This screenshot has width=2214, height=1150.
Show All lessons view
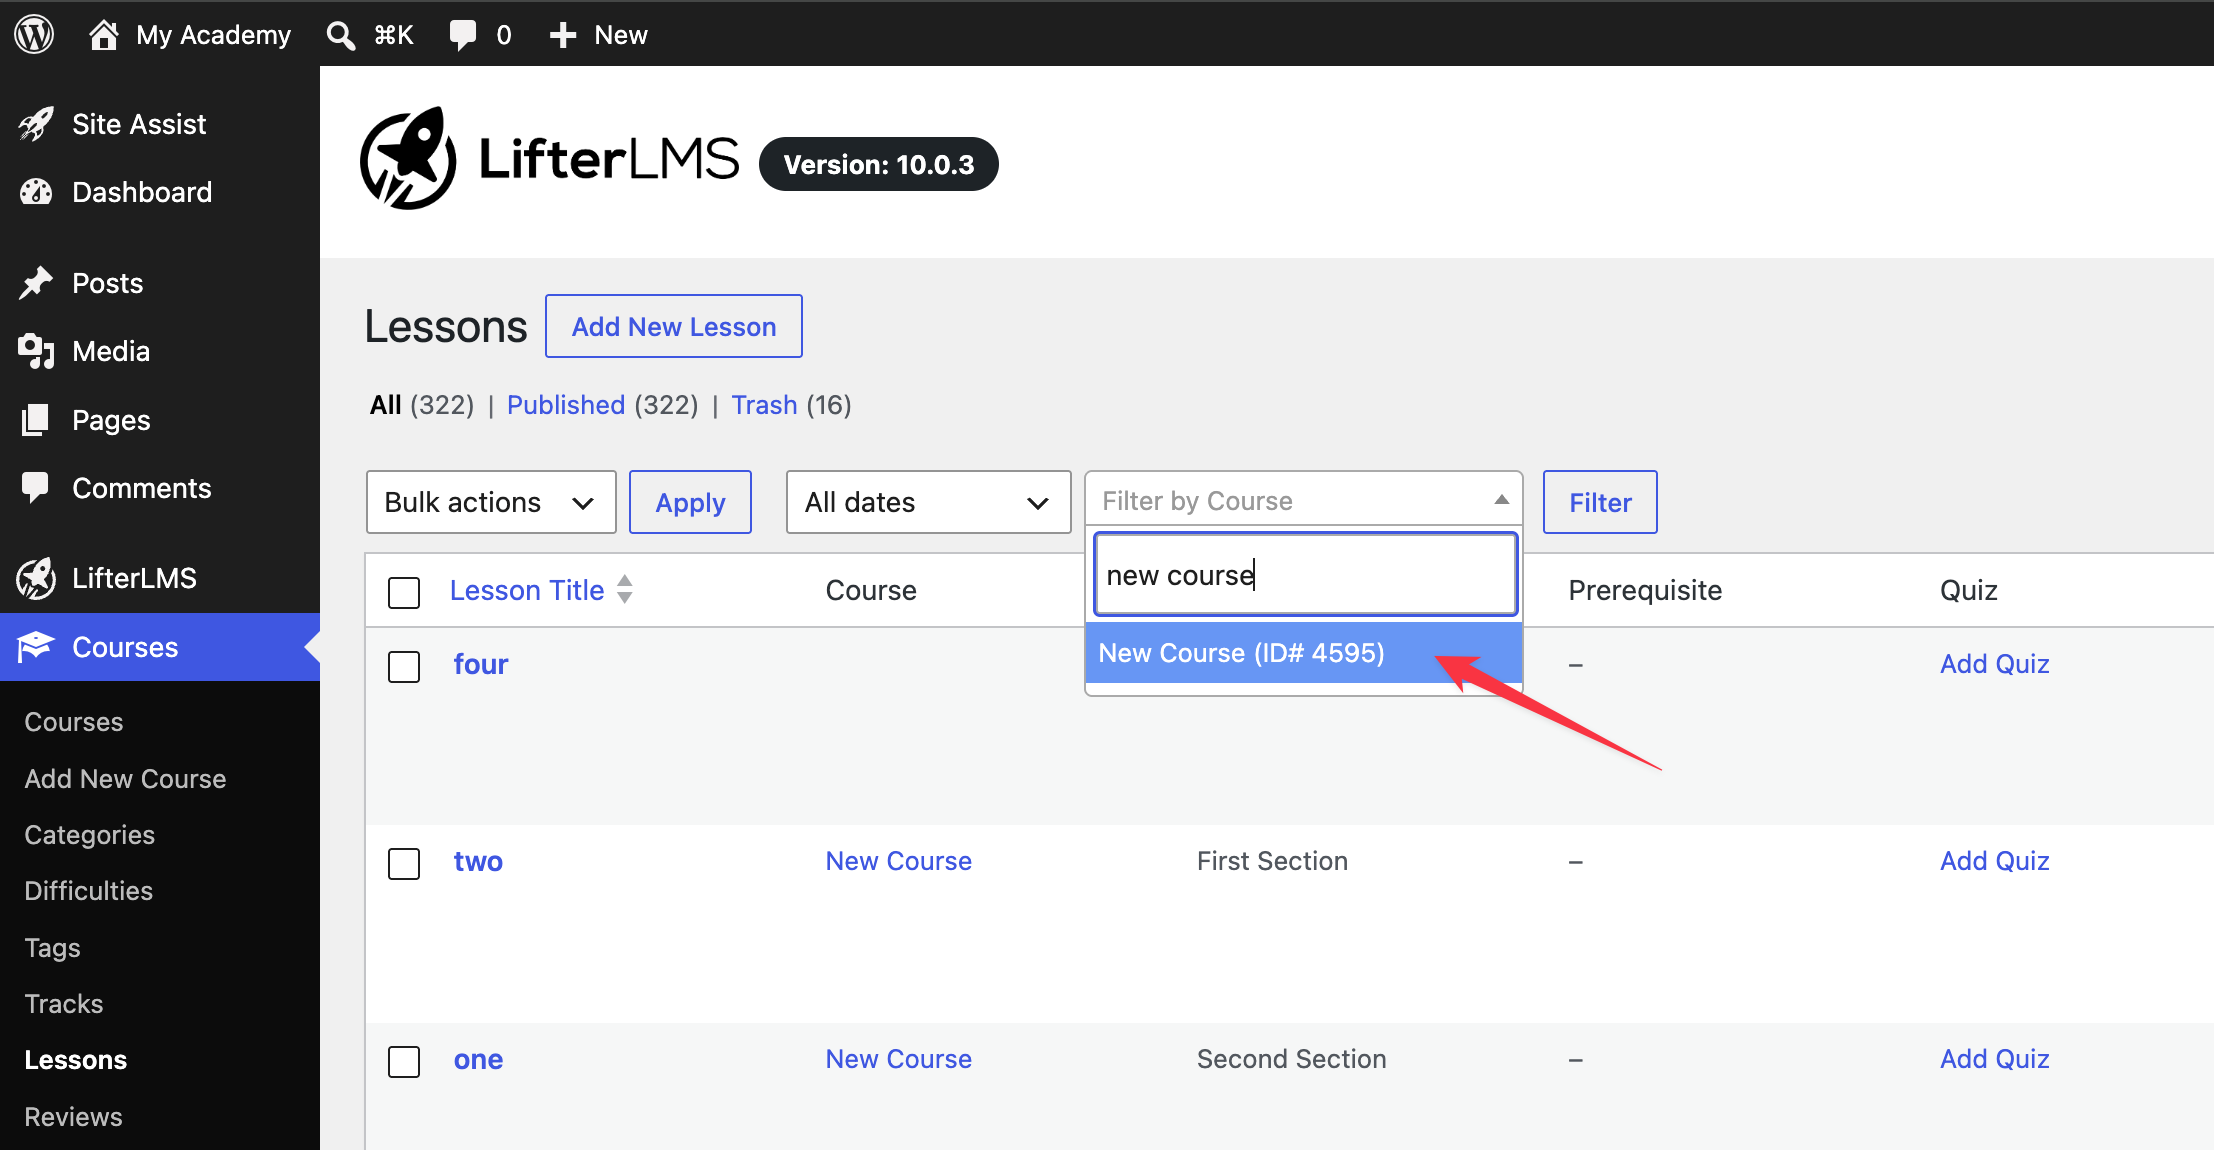pos(386,405)
